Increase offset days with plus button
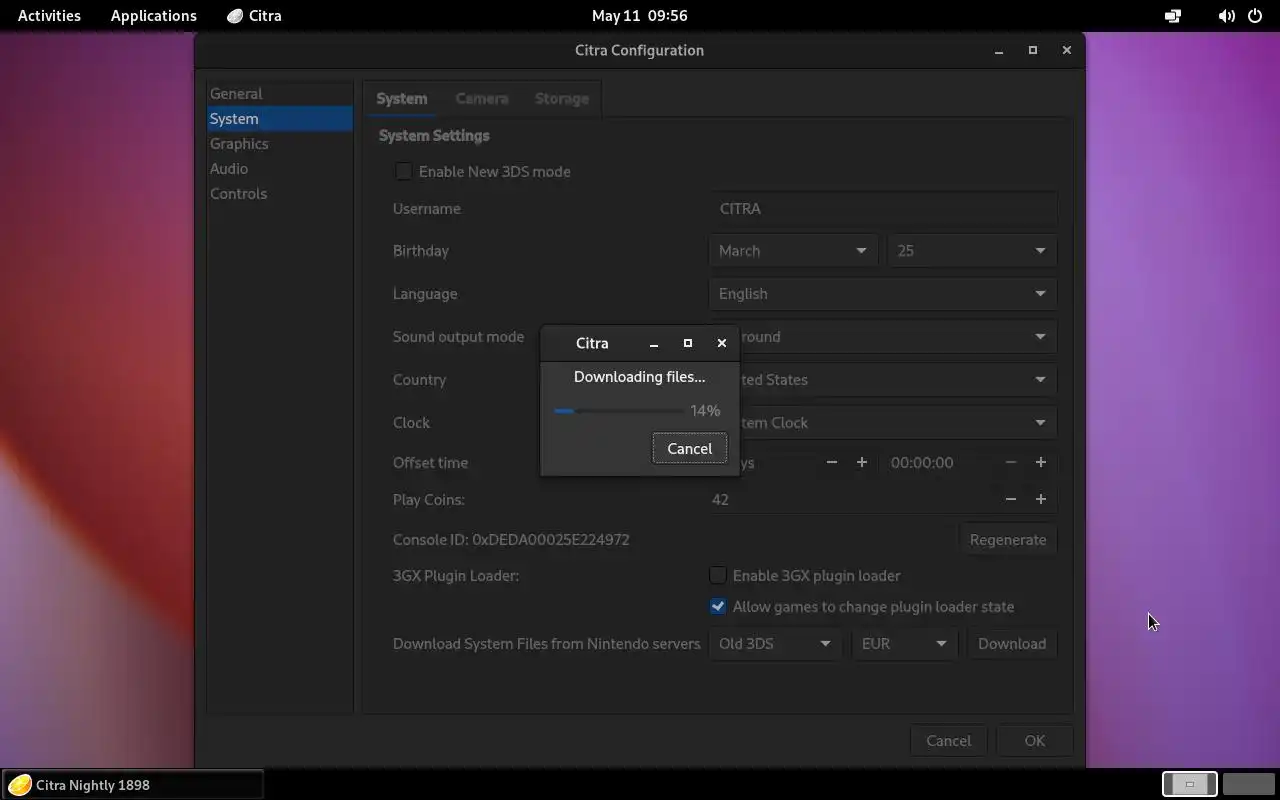Viewport: 1280px width, 800px height. 862,462
